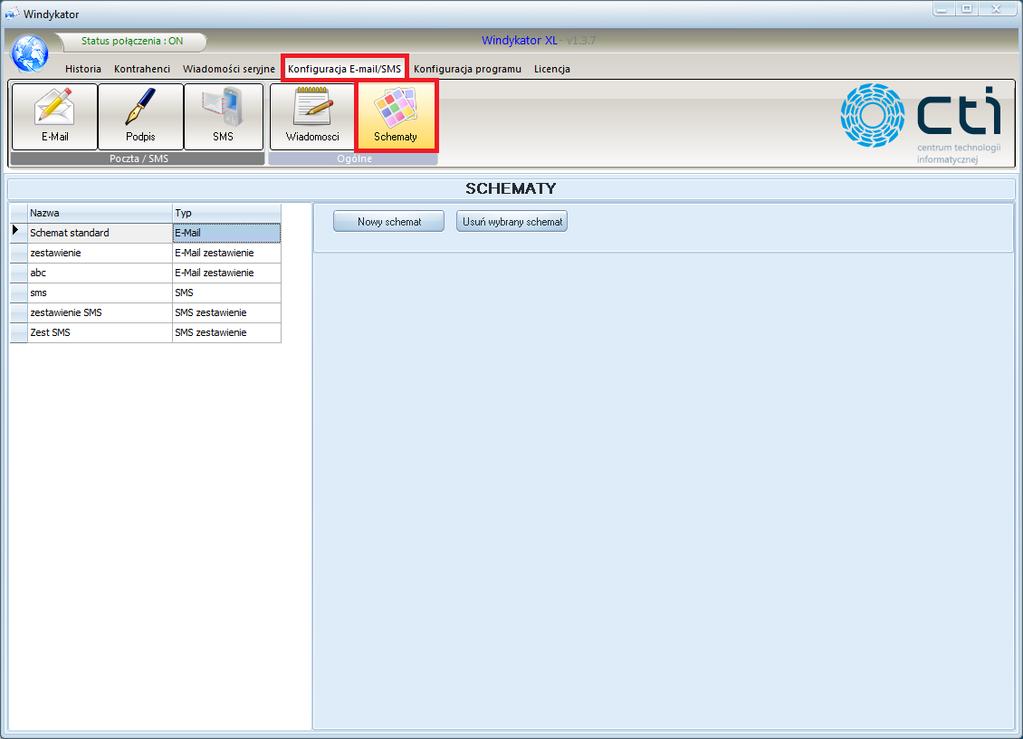
Task: Select the 'abc' schema name
Action: pos(100,273)
